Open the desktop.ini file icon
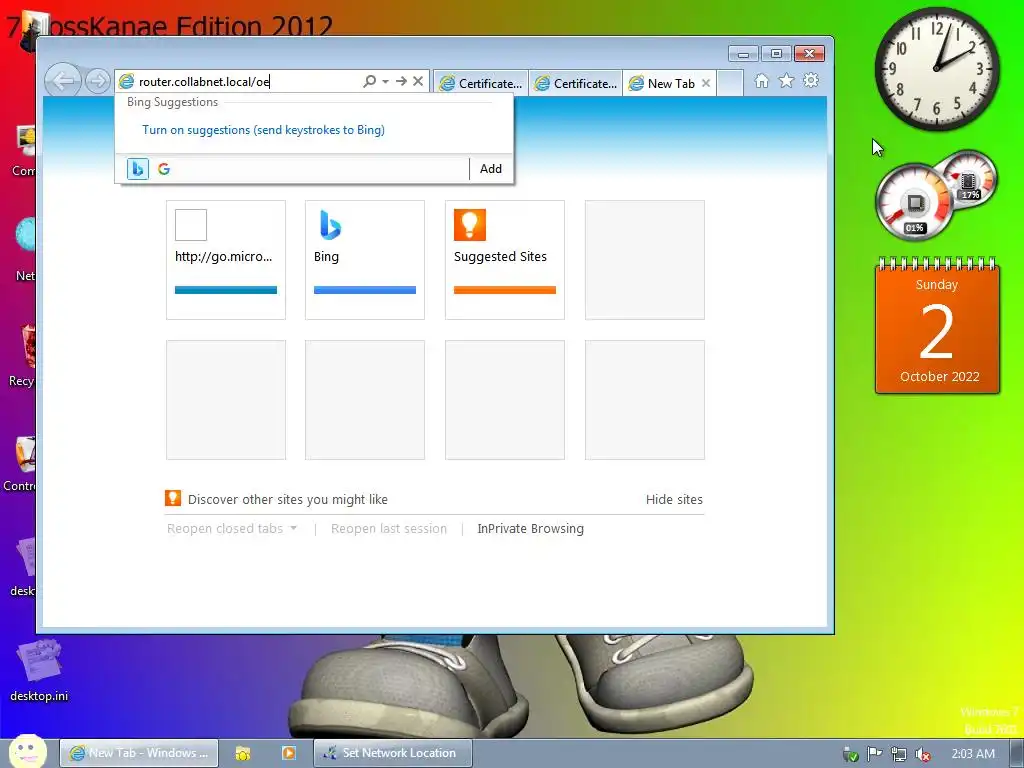 coord(39,671)
